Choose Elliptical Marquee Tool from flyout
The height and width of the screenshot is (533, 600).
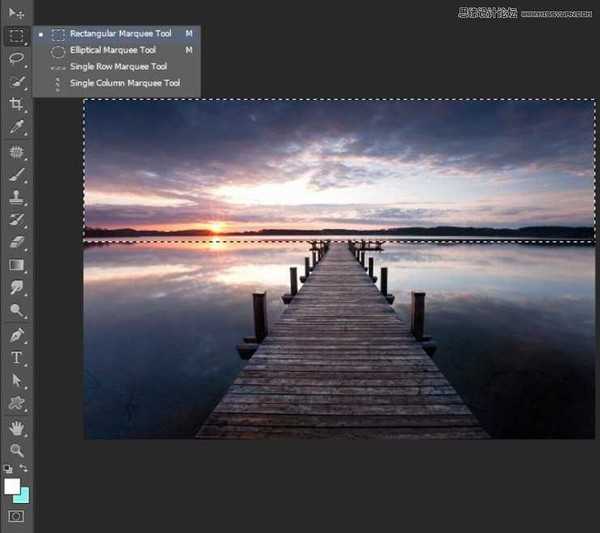pyautogui.click(x=112, y=50)
